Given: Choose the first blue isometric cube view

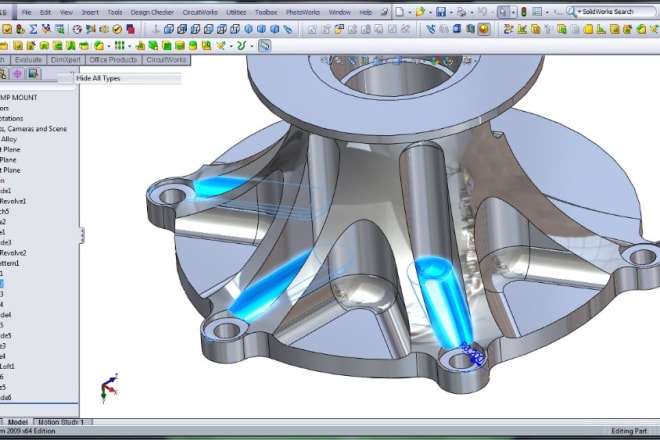Looking at the screenshot, I should click(248, 29).
